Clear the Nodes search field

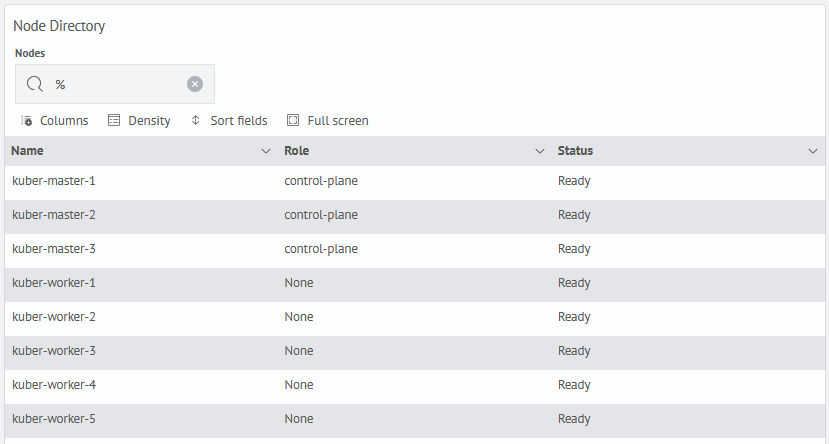click(195, 84)
